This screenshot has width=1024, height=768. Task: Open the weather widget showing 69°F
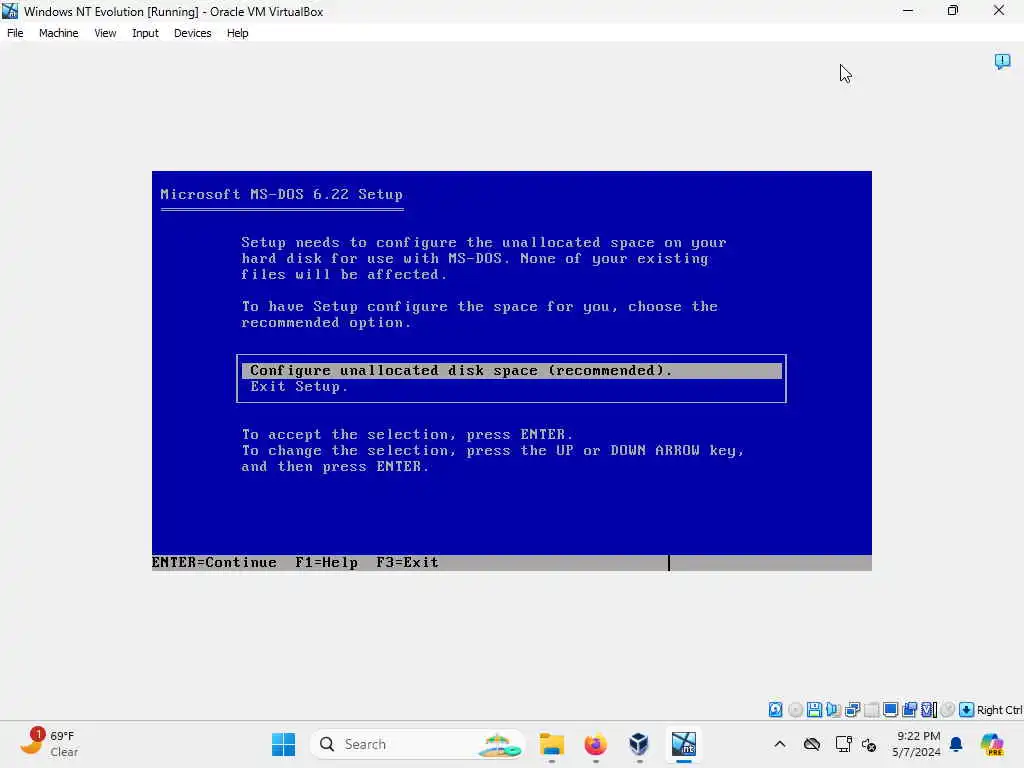click(x=49, y=743)
